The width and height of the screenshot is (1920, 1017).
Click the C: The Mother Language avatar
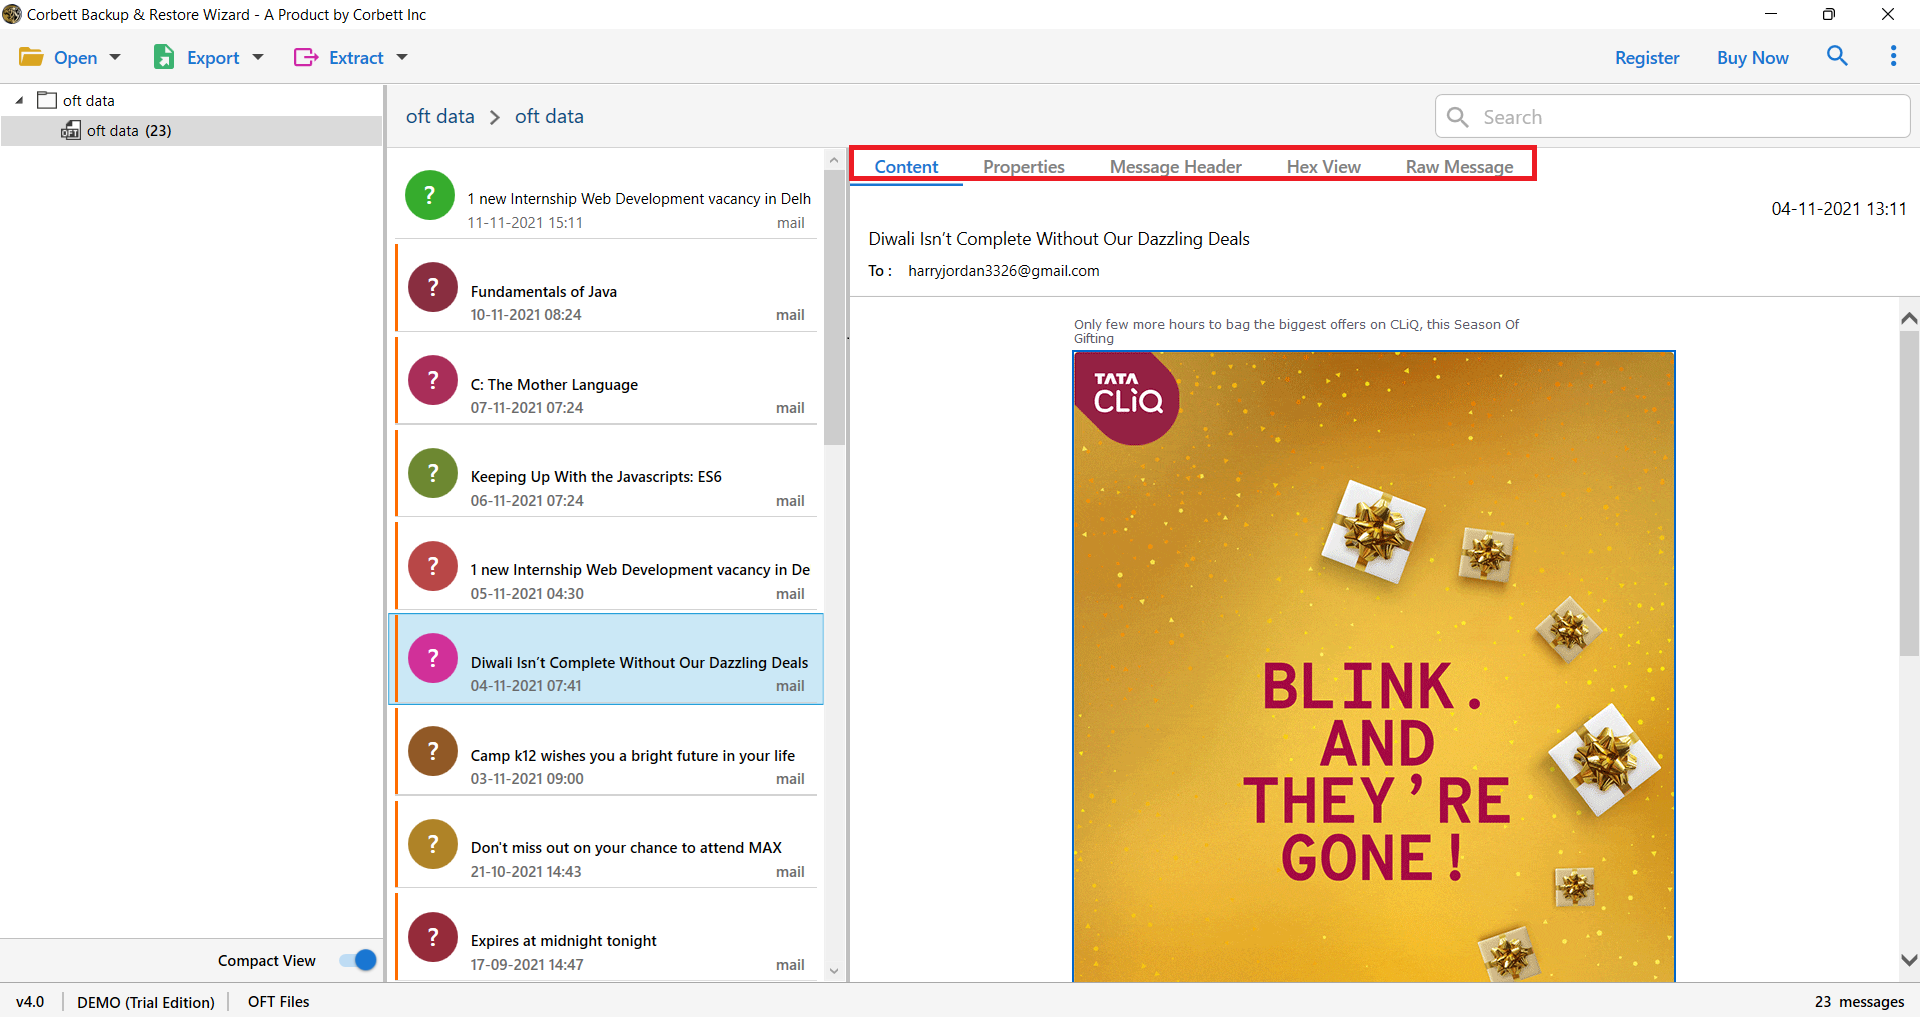pyautogui.click(x=433, y=380)
